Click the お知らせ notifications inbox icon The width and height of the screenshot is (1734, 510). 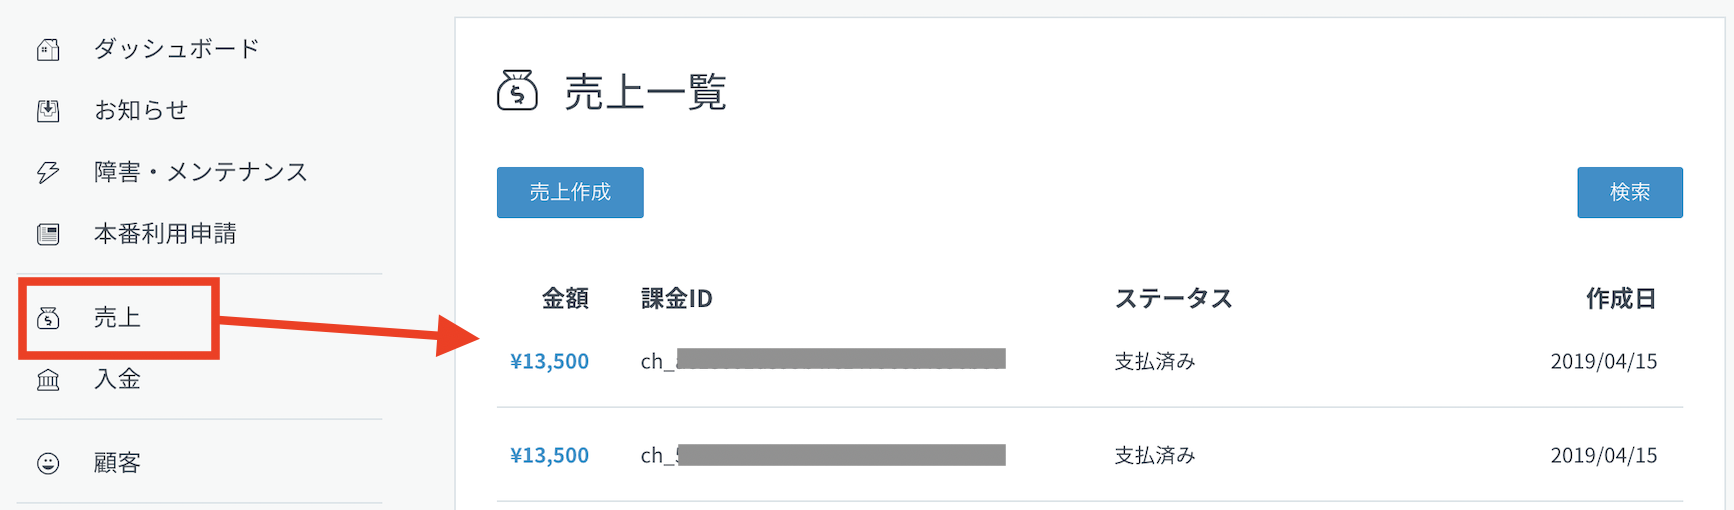point(48,111)
